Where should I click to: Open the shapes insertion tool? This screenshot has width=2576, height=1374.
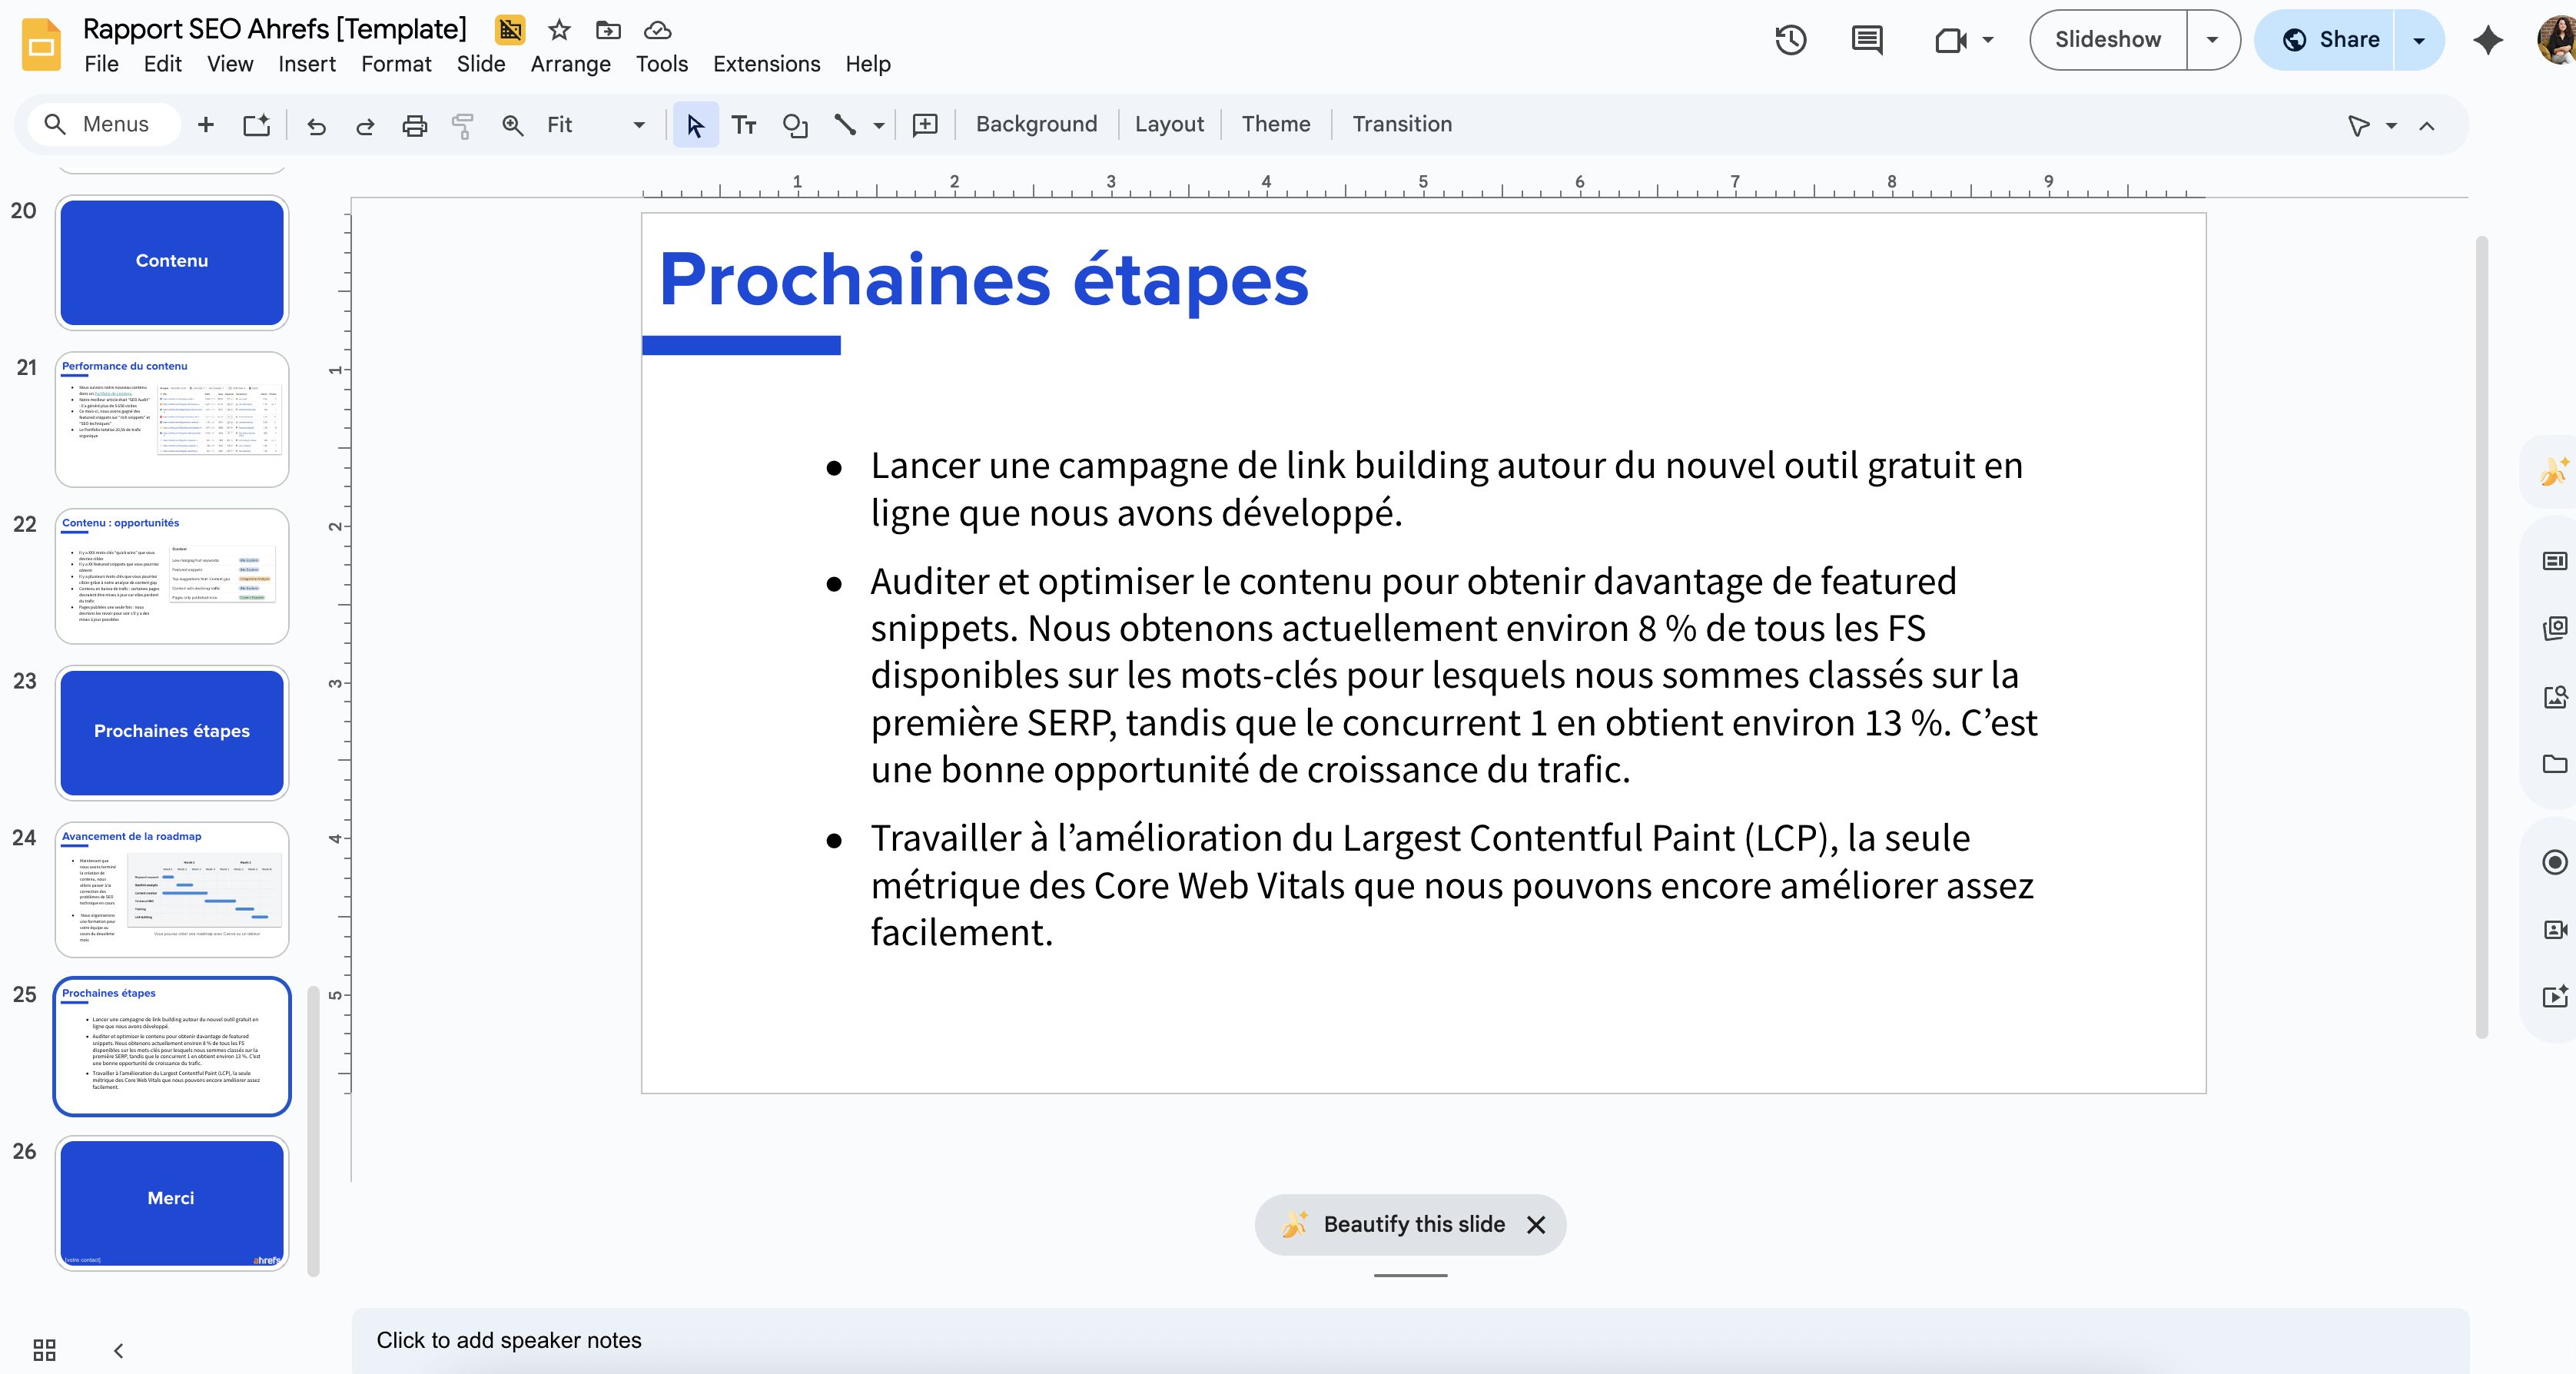click(x=795, y=124)
